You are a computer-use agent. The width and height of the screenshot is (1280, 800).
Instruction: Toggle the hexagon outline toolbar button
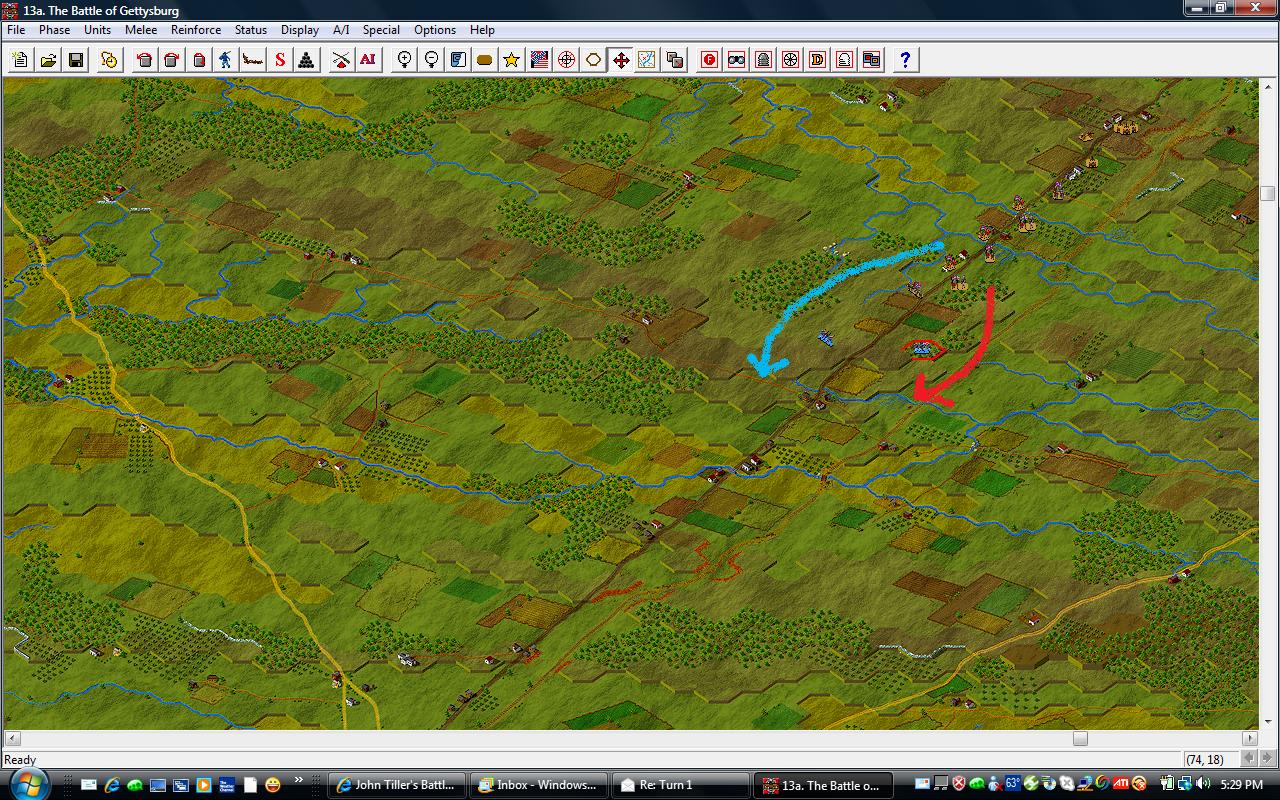pyautogui.click(x=593, y=60)
